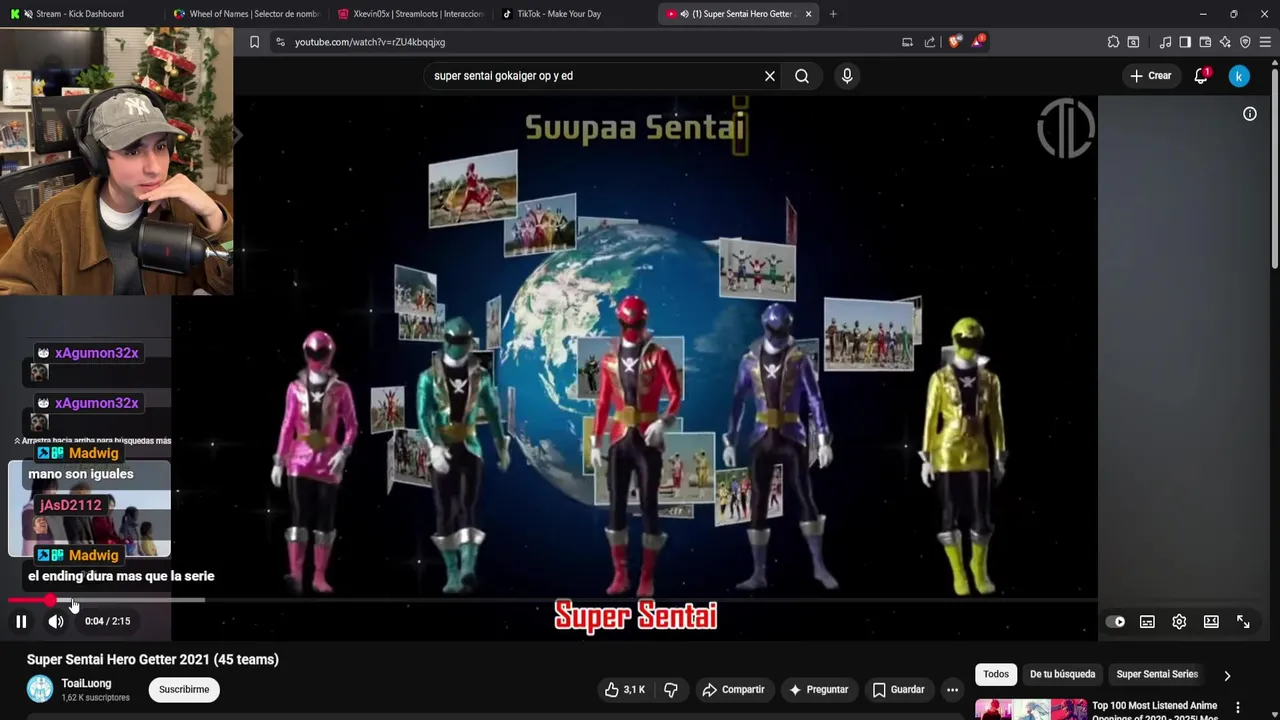Viewport: 1280px width, 720px height.
Task: Open the account avatar menu
Action: pos(1239,76)
